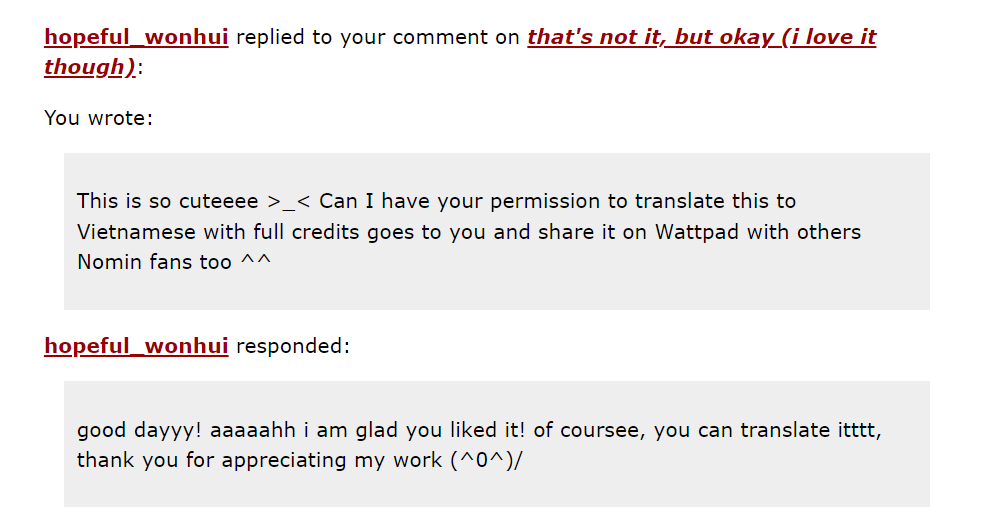
Task: Click the phrase "with full credits goes to you"
Action: coord(346,232)
